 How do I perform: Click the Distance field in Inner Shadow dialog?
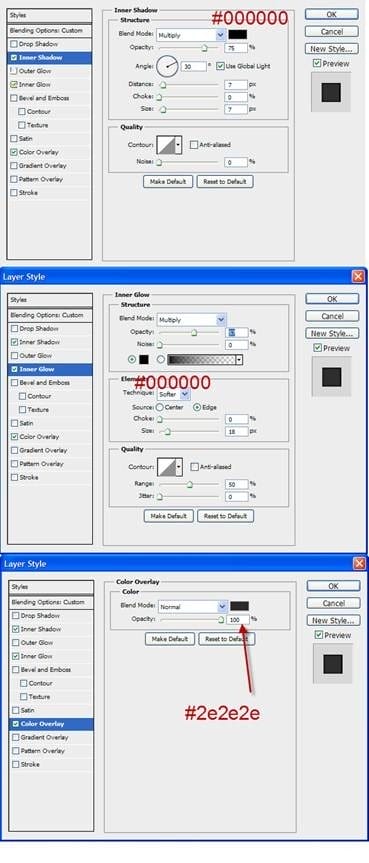click(x=236, y=85)
